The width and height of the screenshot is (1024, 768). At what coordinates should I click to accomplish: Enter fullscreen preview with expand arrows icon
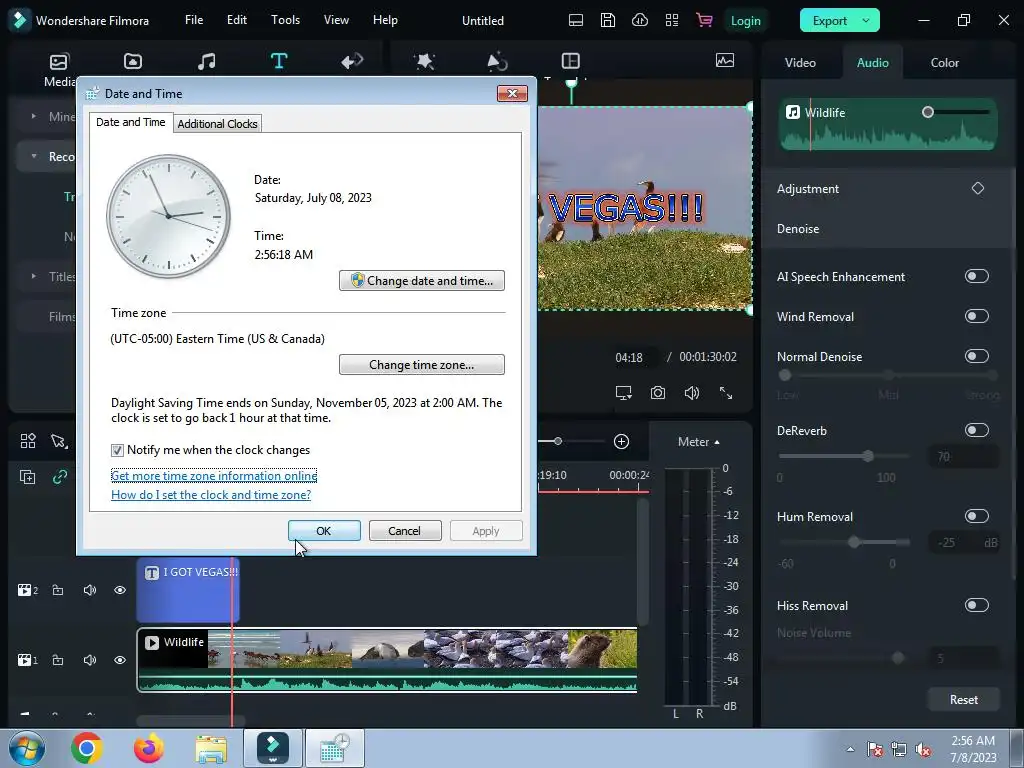(726, 392)
